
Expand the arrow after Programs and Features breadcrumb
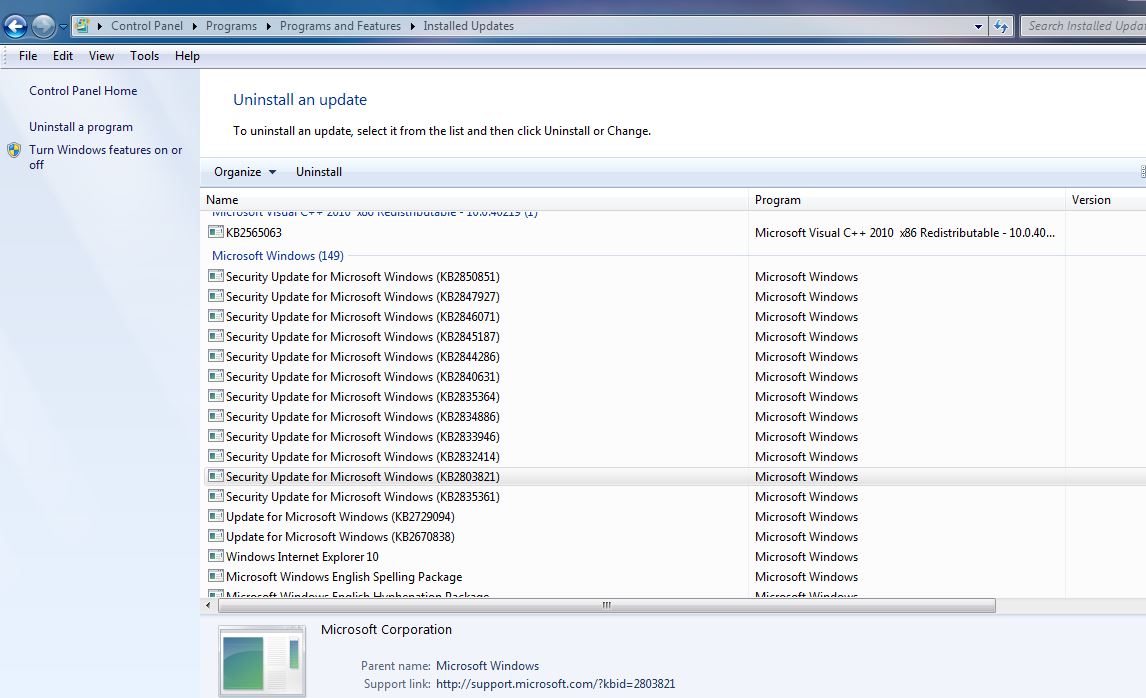click(x=412, y=26)
